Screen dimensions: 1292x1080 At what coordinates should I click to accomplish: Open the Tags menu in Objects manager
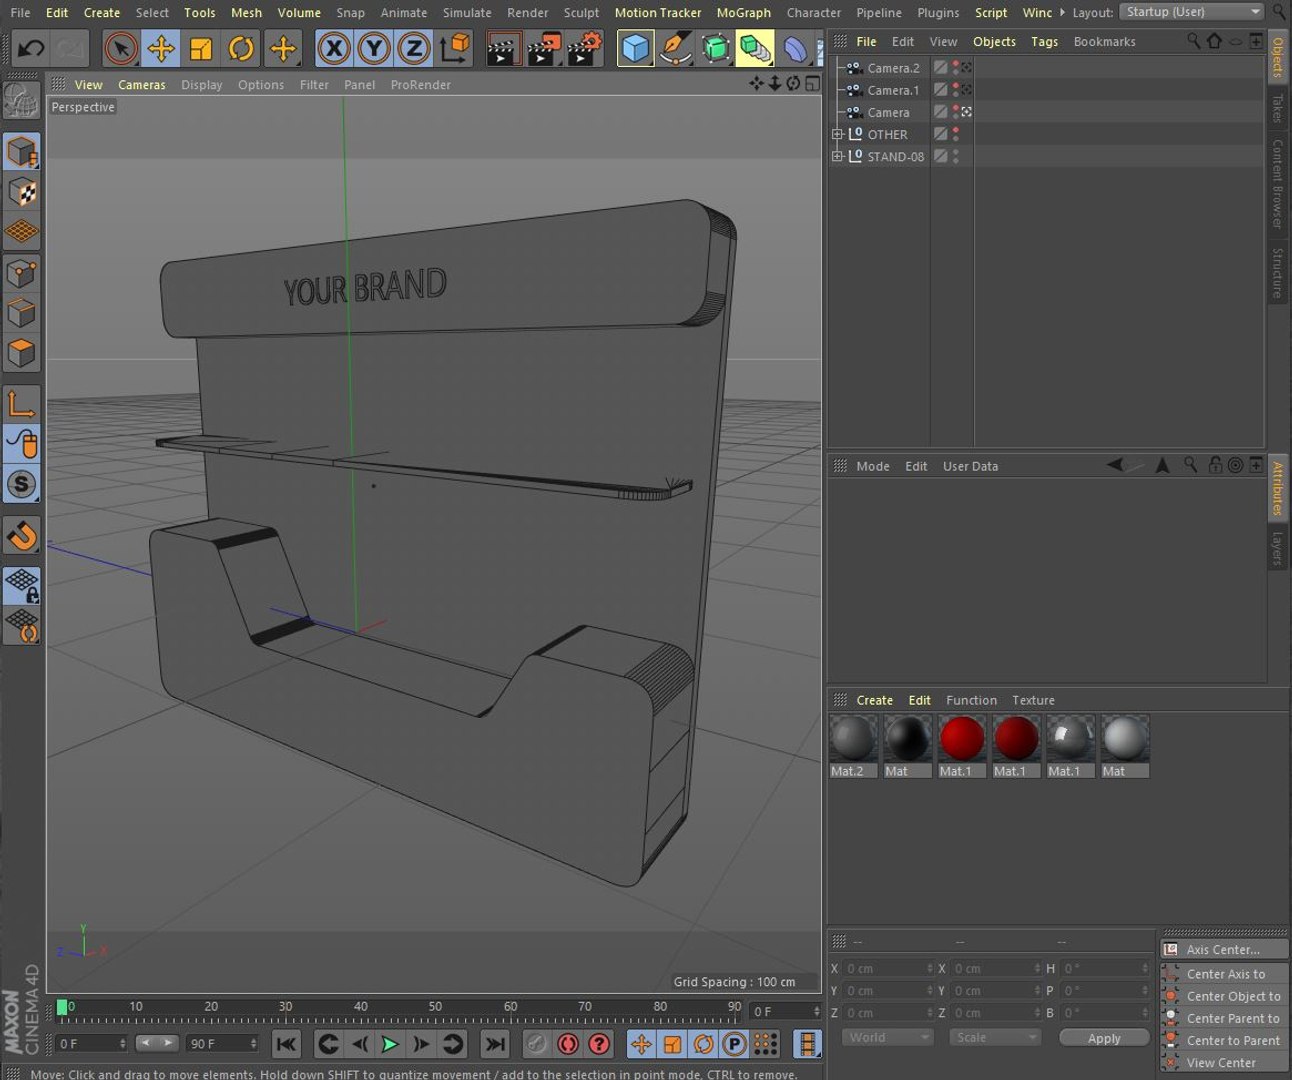click(x=1044, y=42)
